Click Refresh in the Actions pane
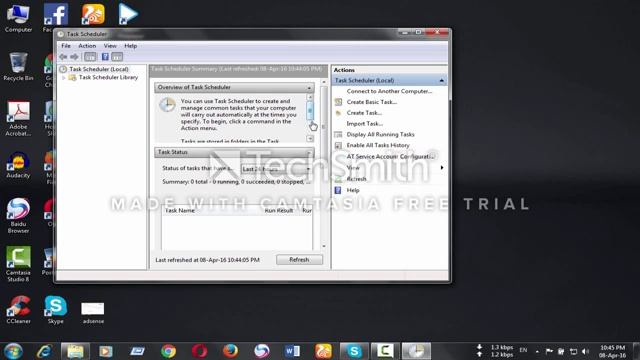640x360 pixels. [356, 179]
